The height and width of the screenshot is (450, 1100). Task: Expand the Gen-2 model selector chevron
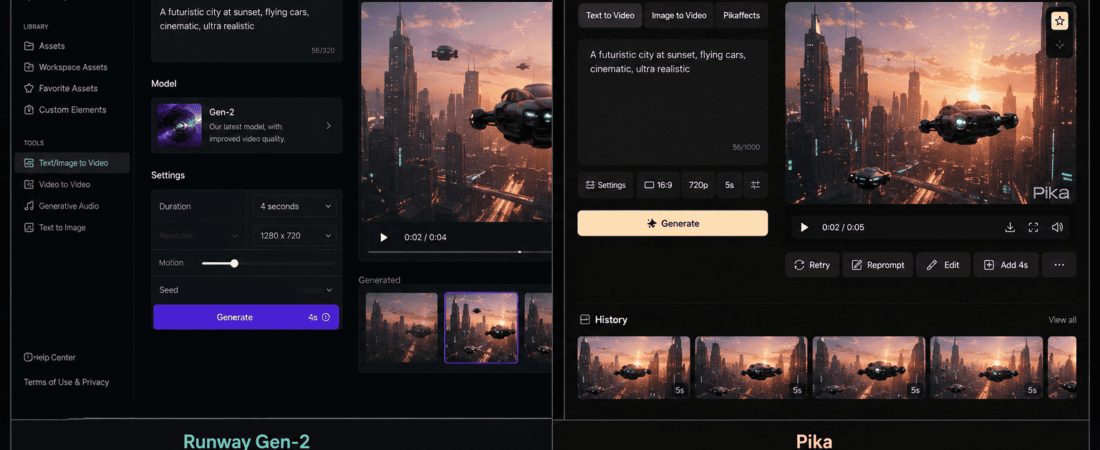(328, 126)
